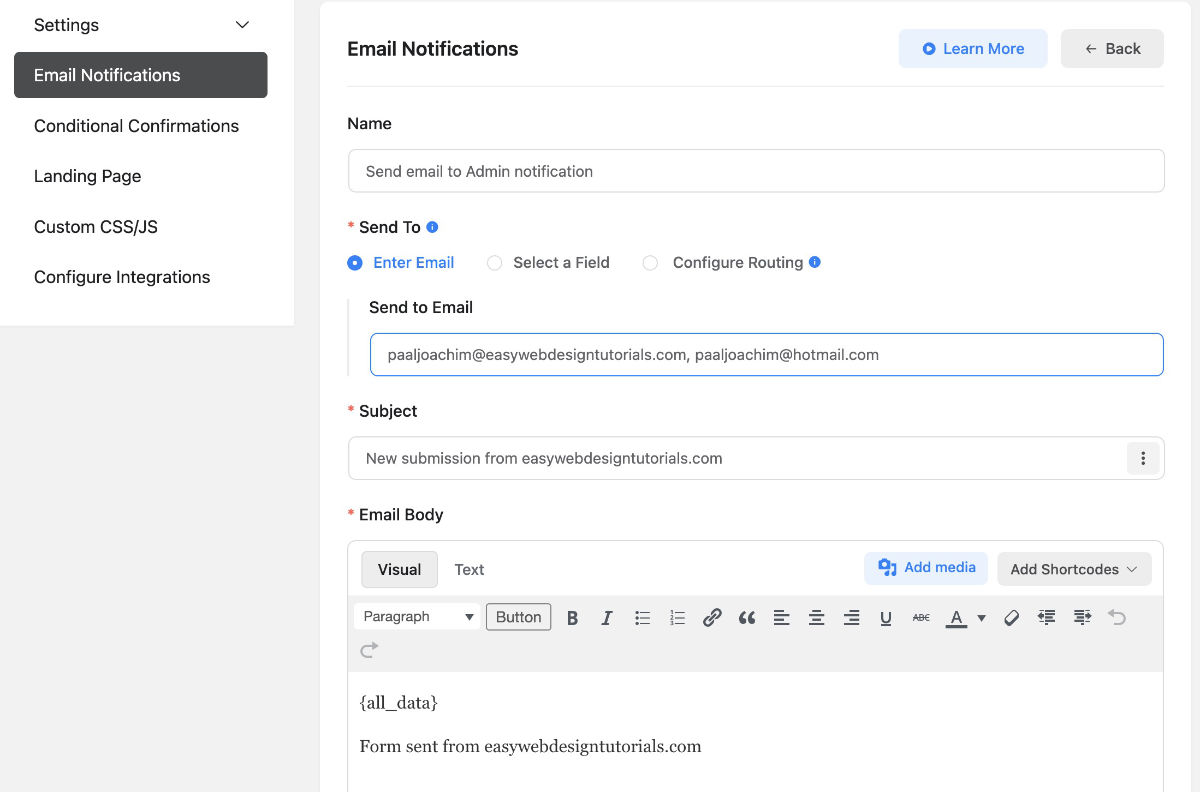Image resolution: width=1200 pixels, height=792 pixels.
Task: Center align the email body text
Action: [816, 618]
